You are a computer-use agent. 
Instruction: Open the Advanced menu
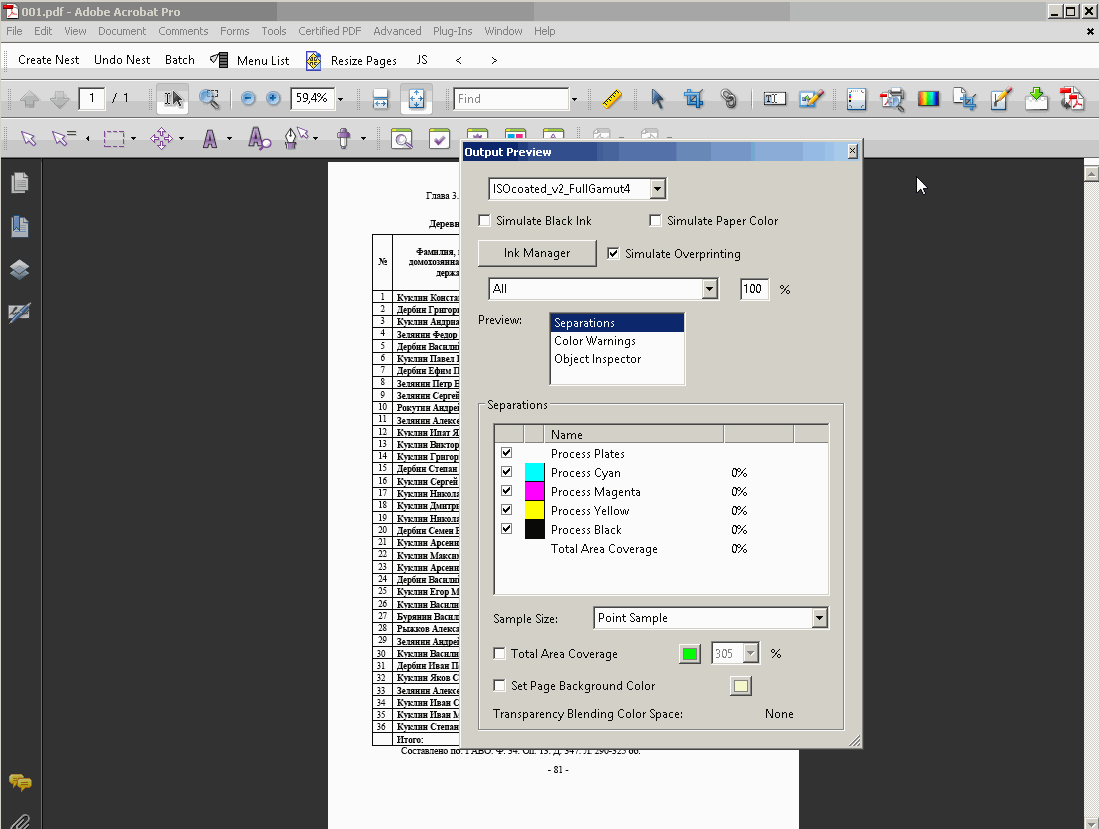pyautogui.click(x=397, y=31)
